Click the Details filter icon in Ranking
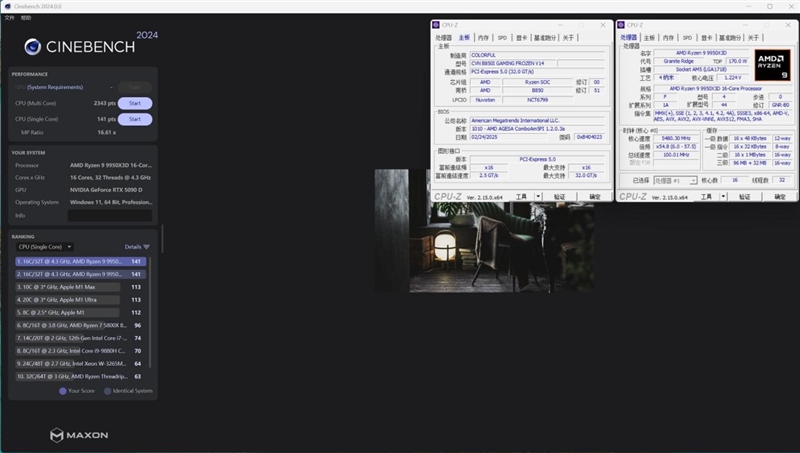The width and height of the screenshot is (800, 453). tap(146, 246)
